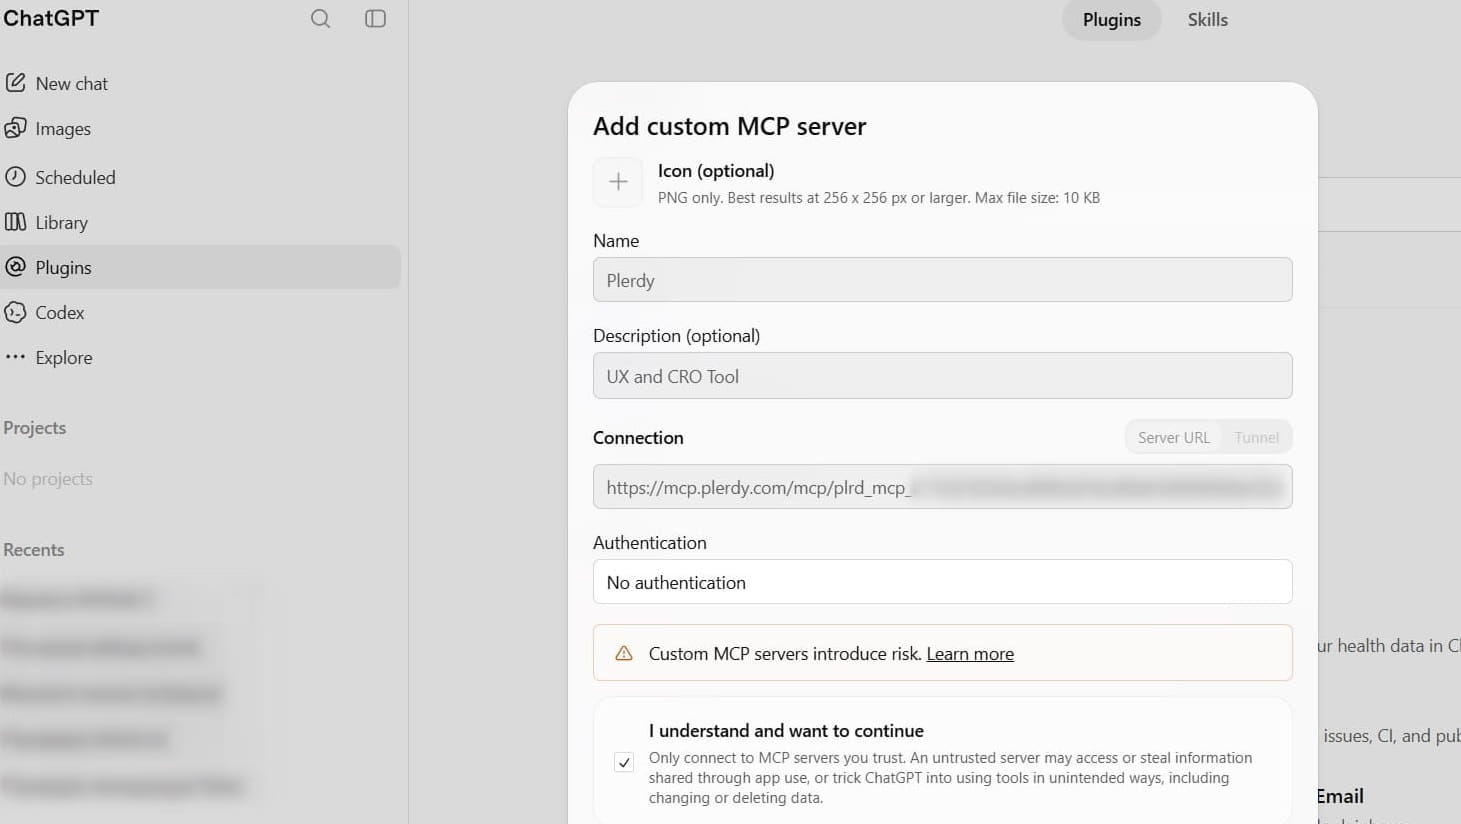This screenshot has width=1461, height=824.
Task: Collapse sidebar with the panel toggle icon
Action: [x=376, y=19]
